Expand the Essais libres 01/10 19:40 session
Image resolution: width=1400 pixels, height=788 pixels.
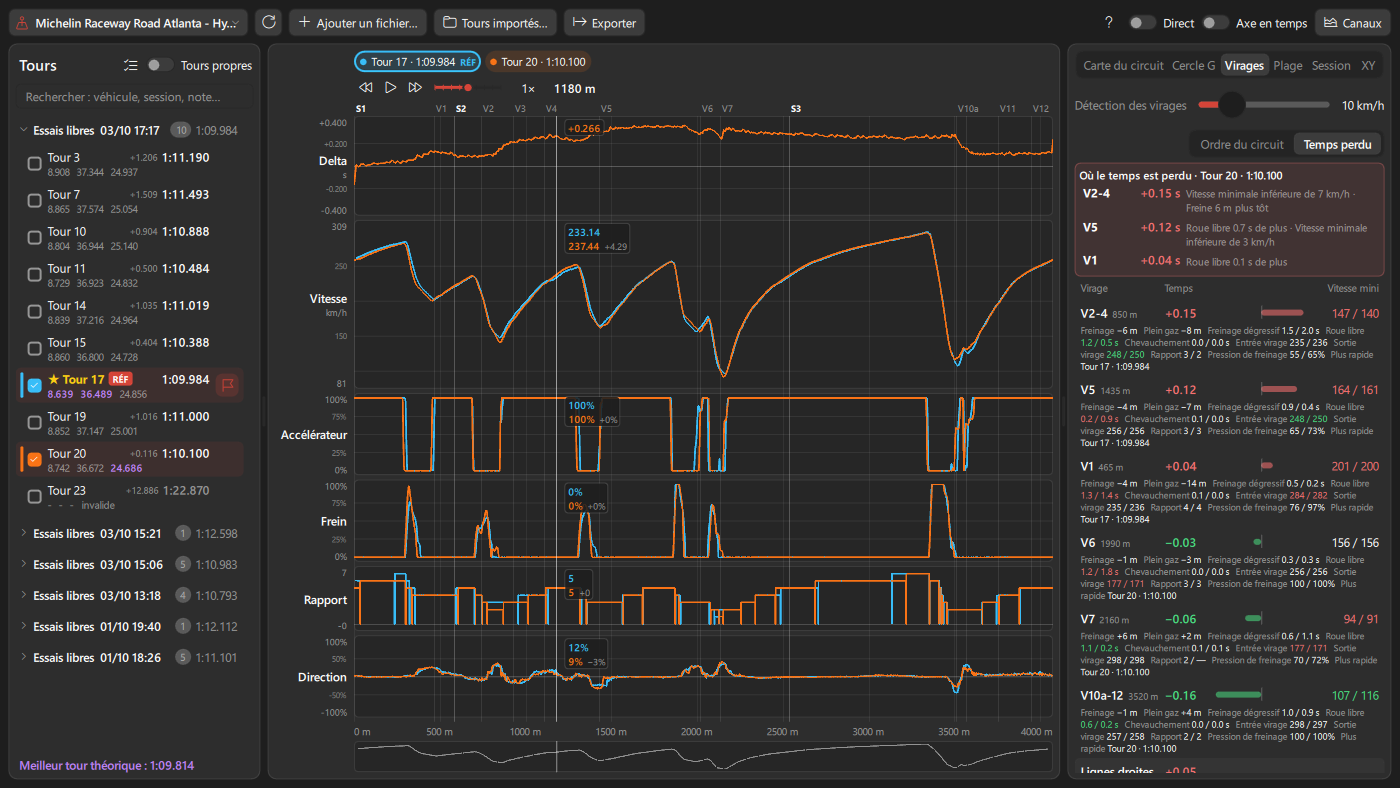tap(24, 626)
